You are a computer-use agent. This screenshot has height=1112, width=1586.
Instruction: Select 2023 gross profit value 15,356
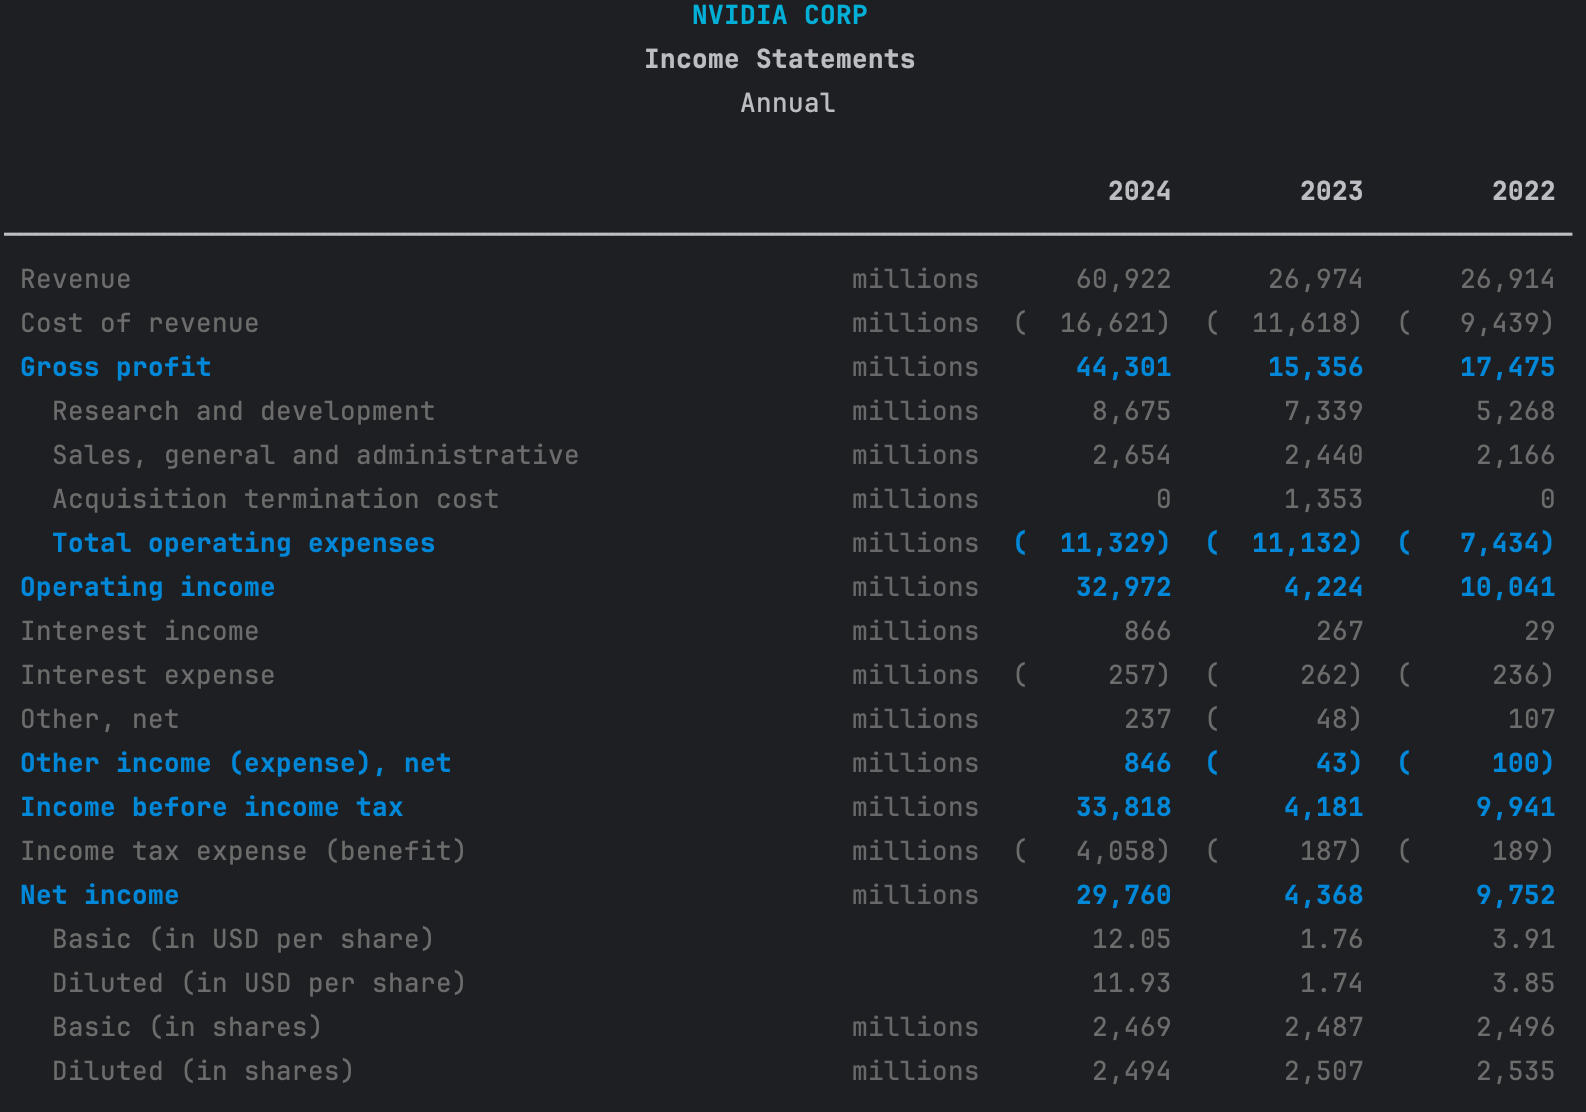(1315, 367)
